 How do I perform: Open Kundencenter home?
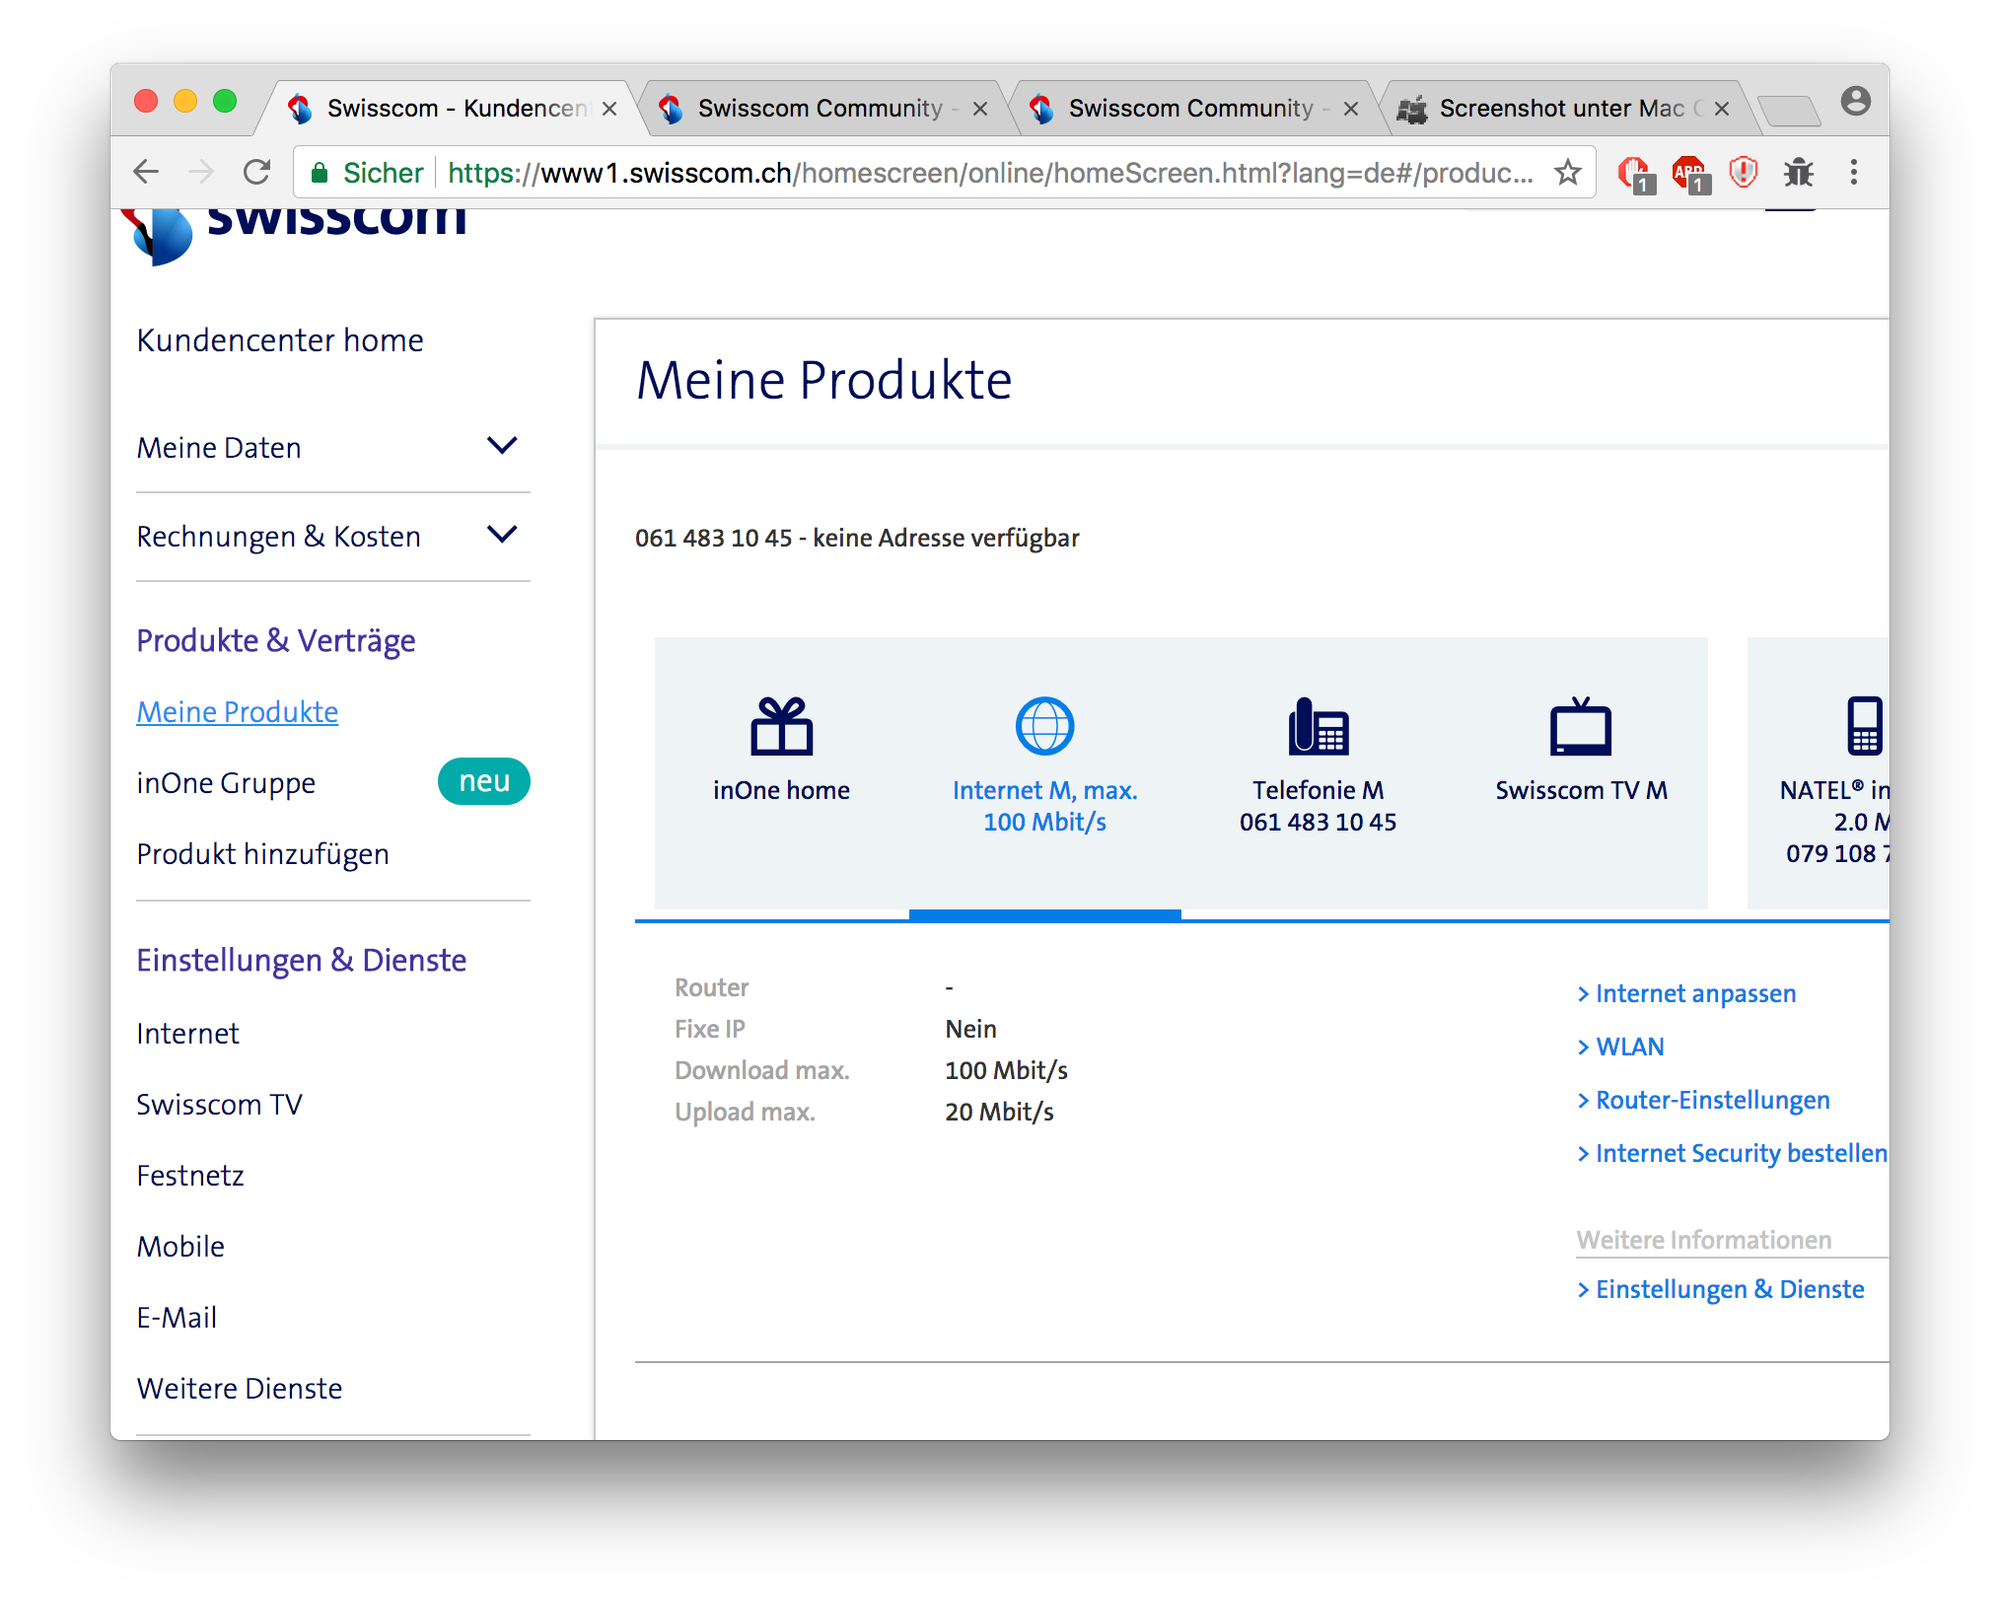(280, 340)
